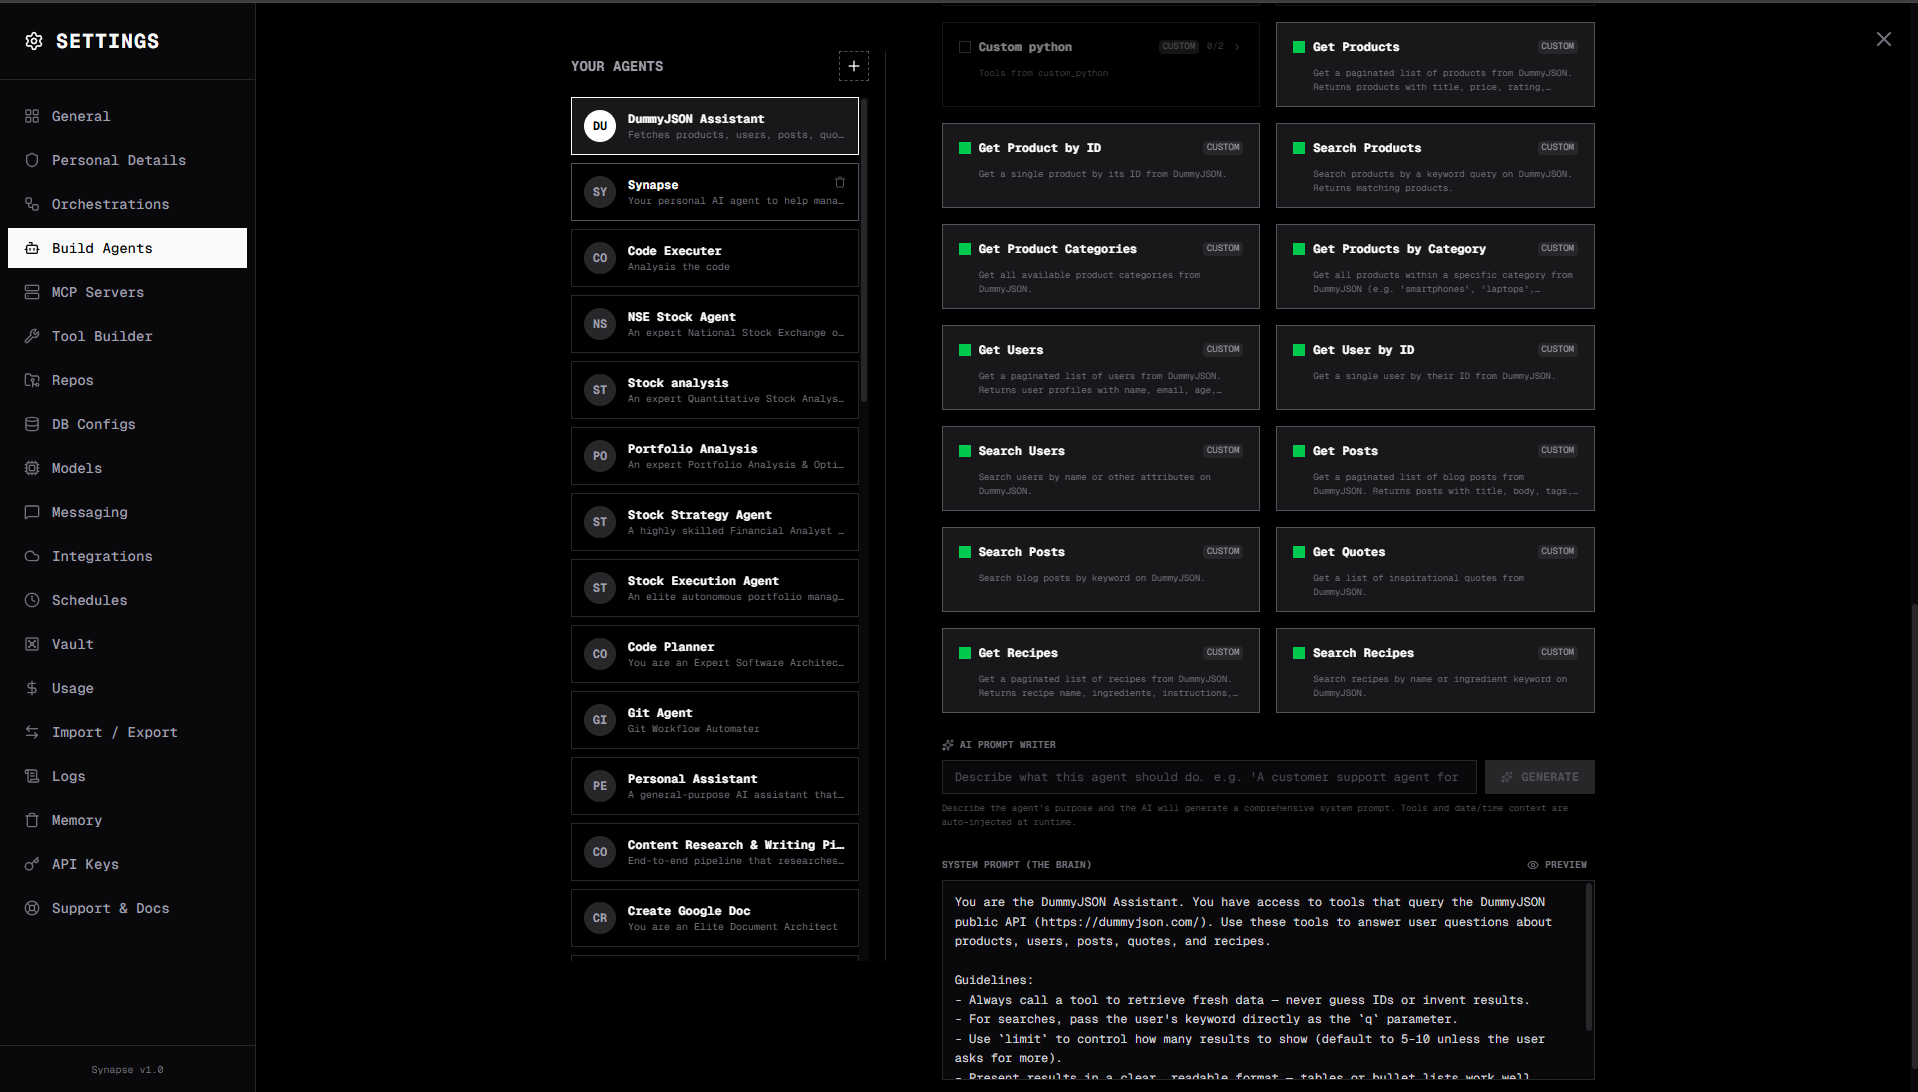Click the Preview eye icon
The height and width of the screenshot is (1092, 1918).
(1532, 865)
